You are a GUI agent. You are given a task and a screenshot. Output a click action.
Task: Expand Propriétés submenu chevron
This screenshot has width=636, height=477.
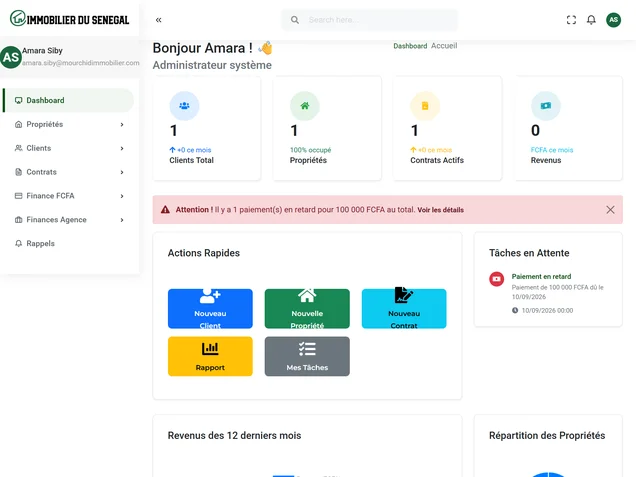tap(122, 125)
